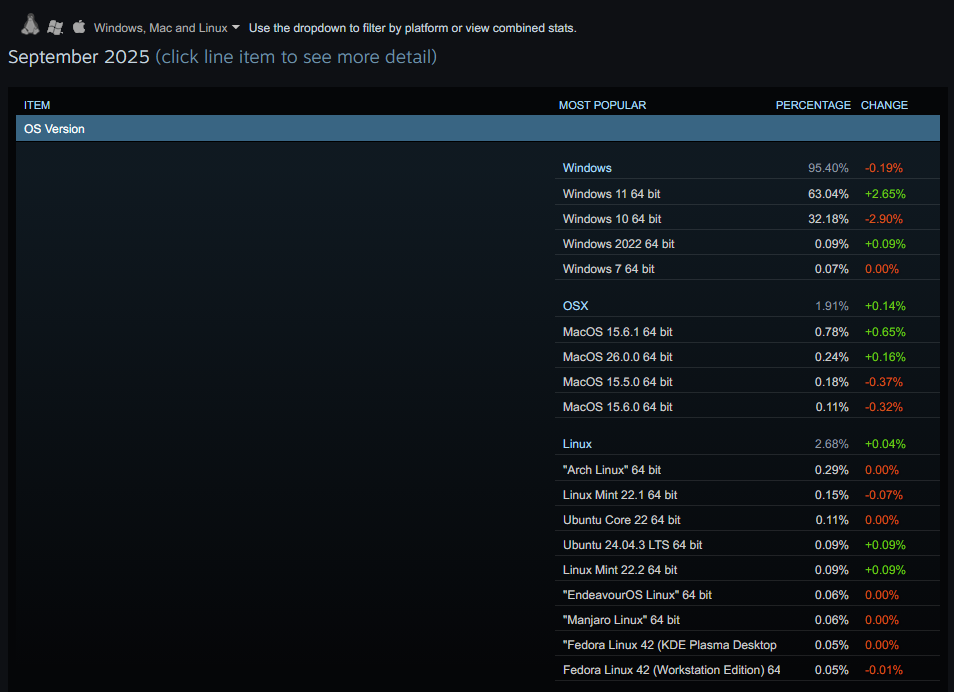This screenshot has height=692, width=954.
Task: Click the +0.14% OSX change value
Action: (885, 306)
